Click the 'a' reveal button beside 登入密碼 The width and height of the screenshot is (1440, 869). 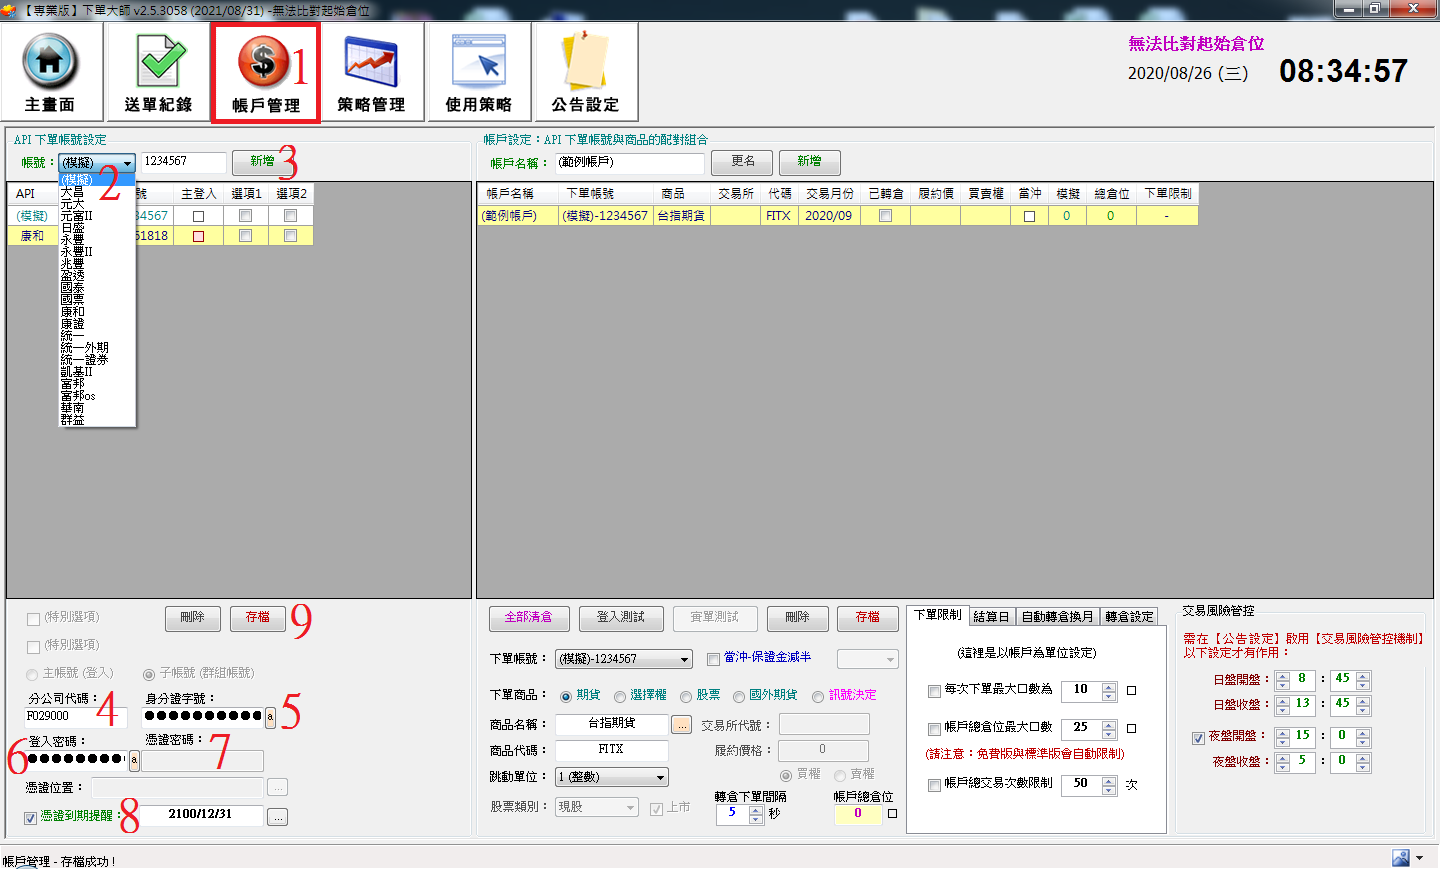[134, 761]
